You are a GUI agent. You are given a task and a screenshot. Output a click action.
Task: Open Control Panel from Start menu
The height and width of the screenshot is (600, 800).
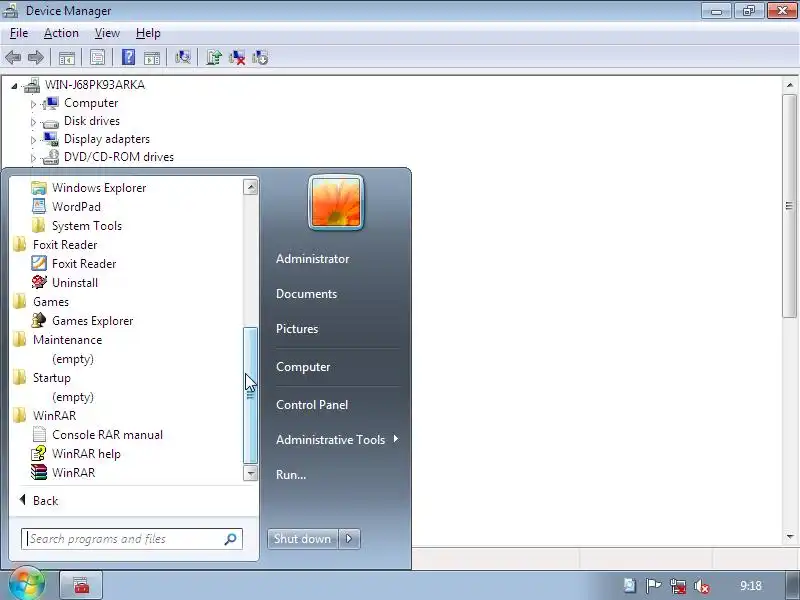tap(312, 405)
